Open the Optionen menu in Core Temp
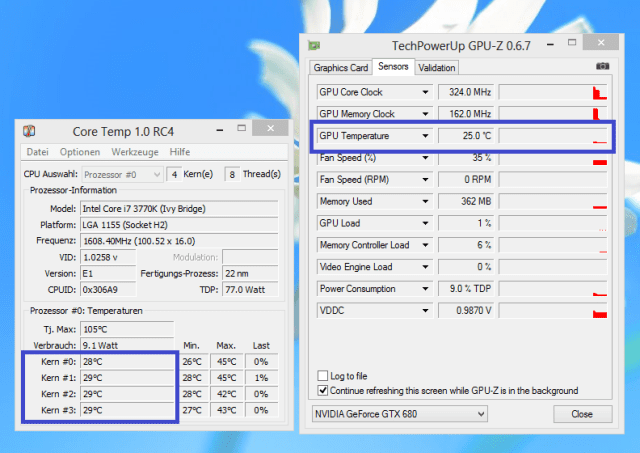 click(80, 152)
